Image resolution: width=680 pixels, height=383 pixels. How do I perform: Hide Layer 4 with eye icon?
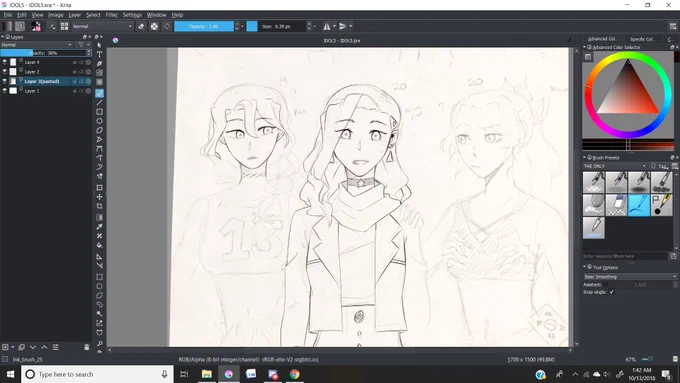[x=5, y=62]
